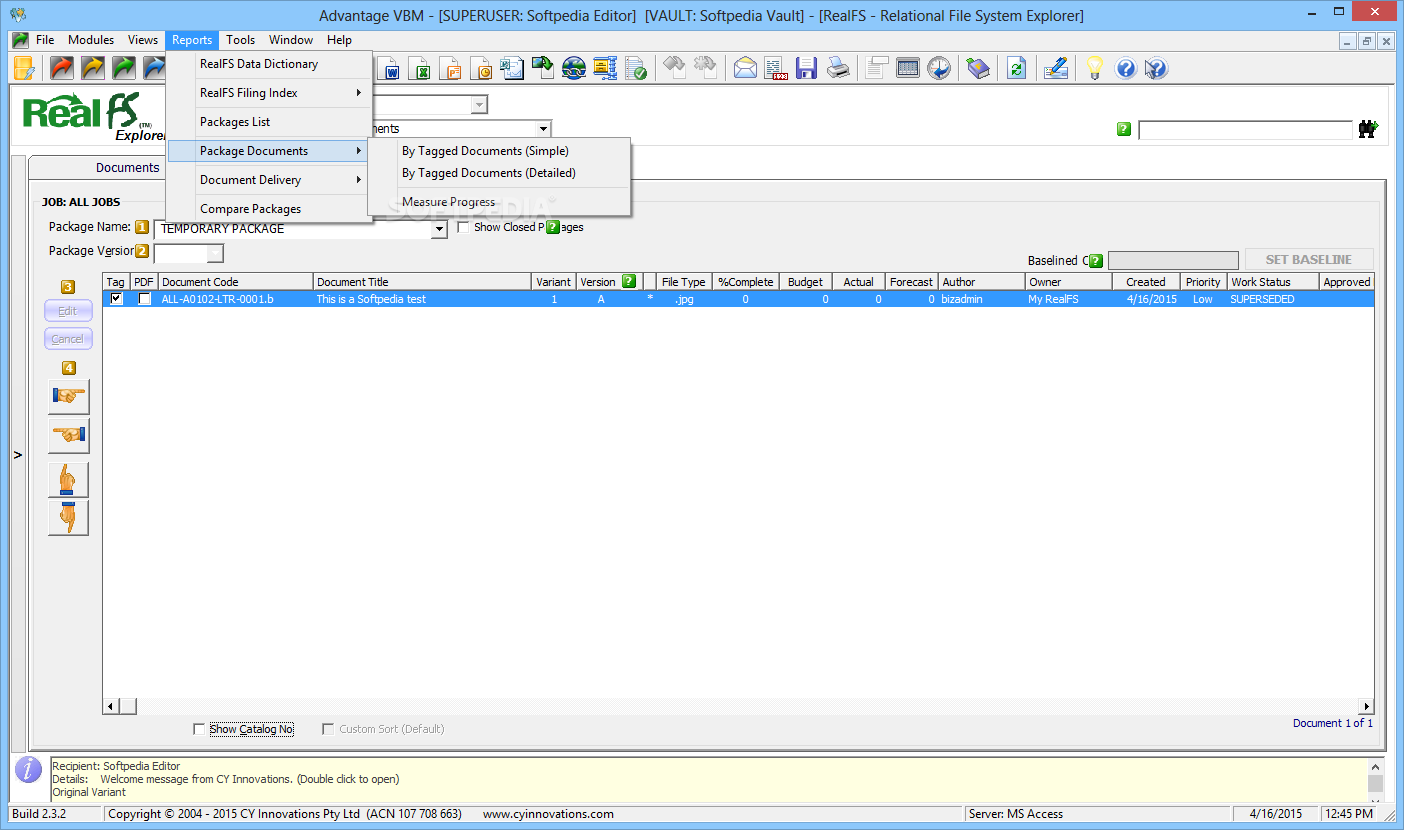1404x830 pixels.
Task: Click the green help icon beside the search field
Action: pos(1124,129)
